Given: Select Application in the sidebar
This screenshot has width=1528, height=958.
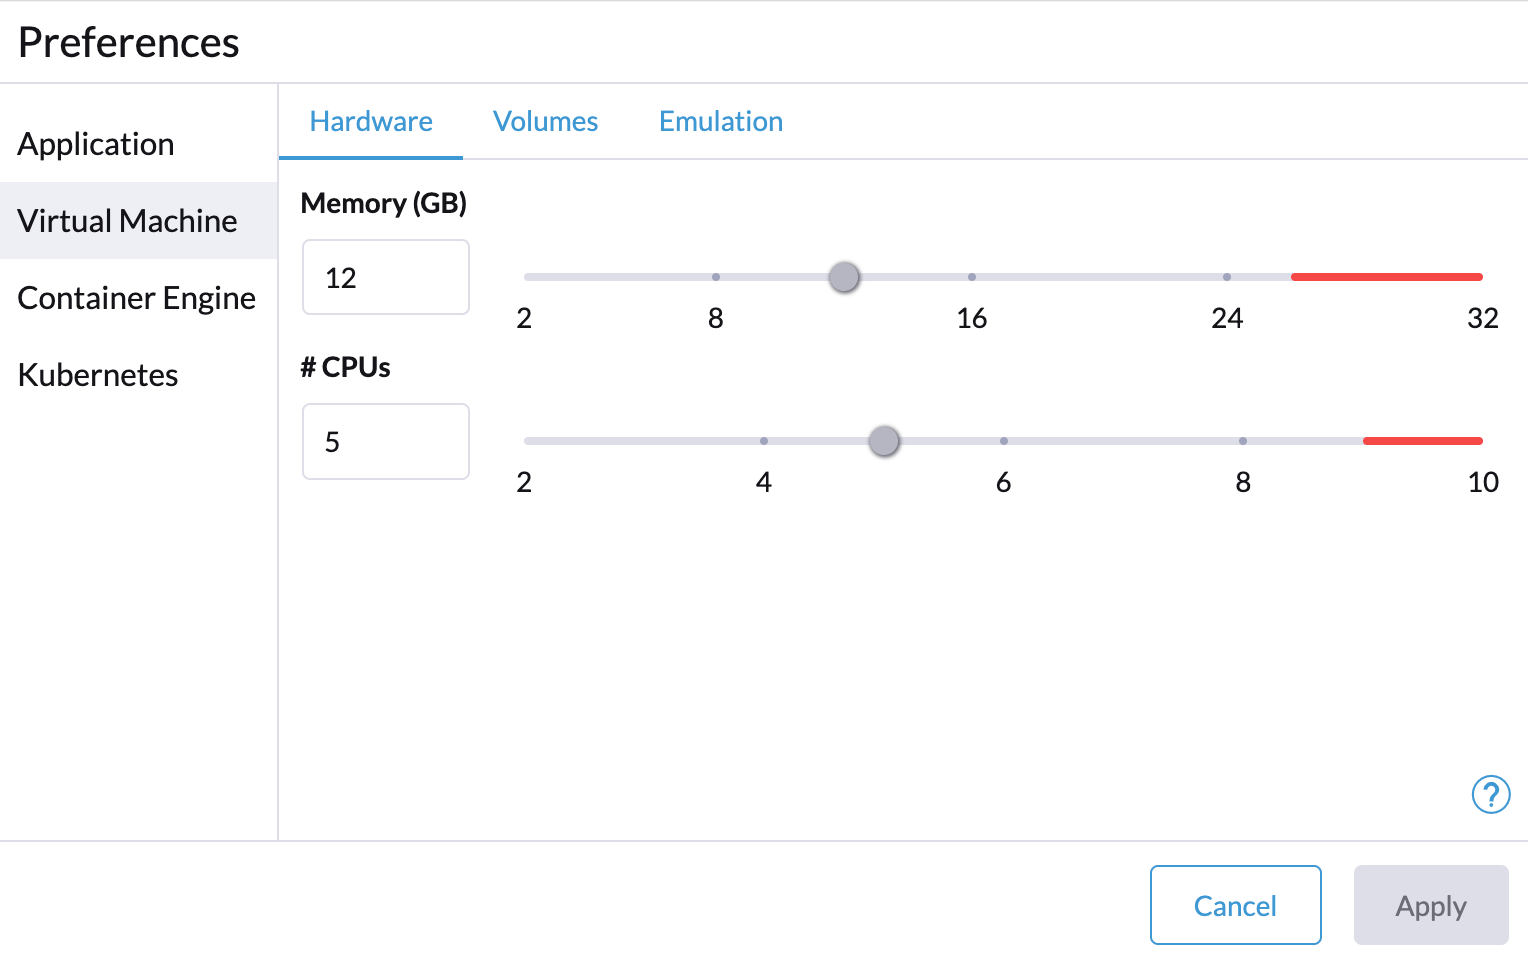Looking at the screenshot, I should coord(96,144).
